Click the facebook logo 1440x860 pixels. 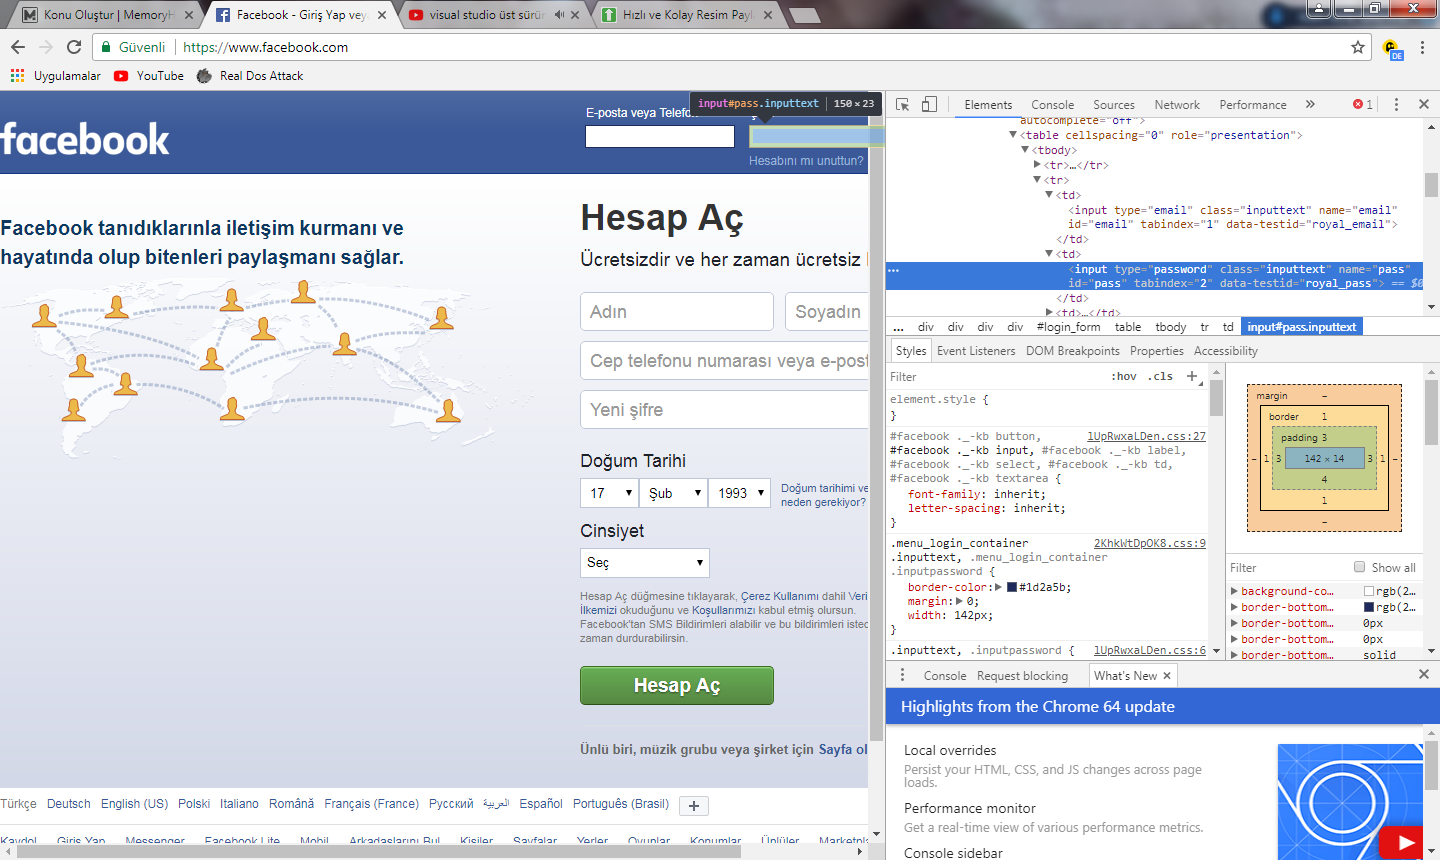[x=85, y=139]
